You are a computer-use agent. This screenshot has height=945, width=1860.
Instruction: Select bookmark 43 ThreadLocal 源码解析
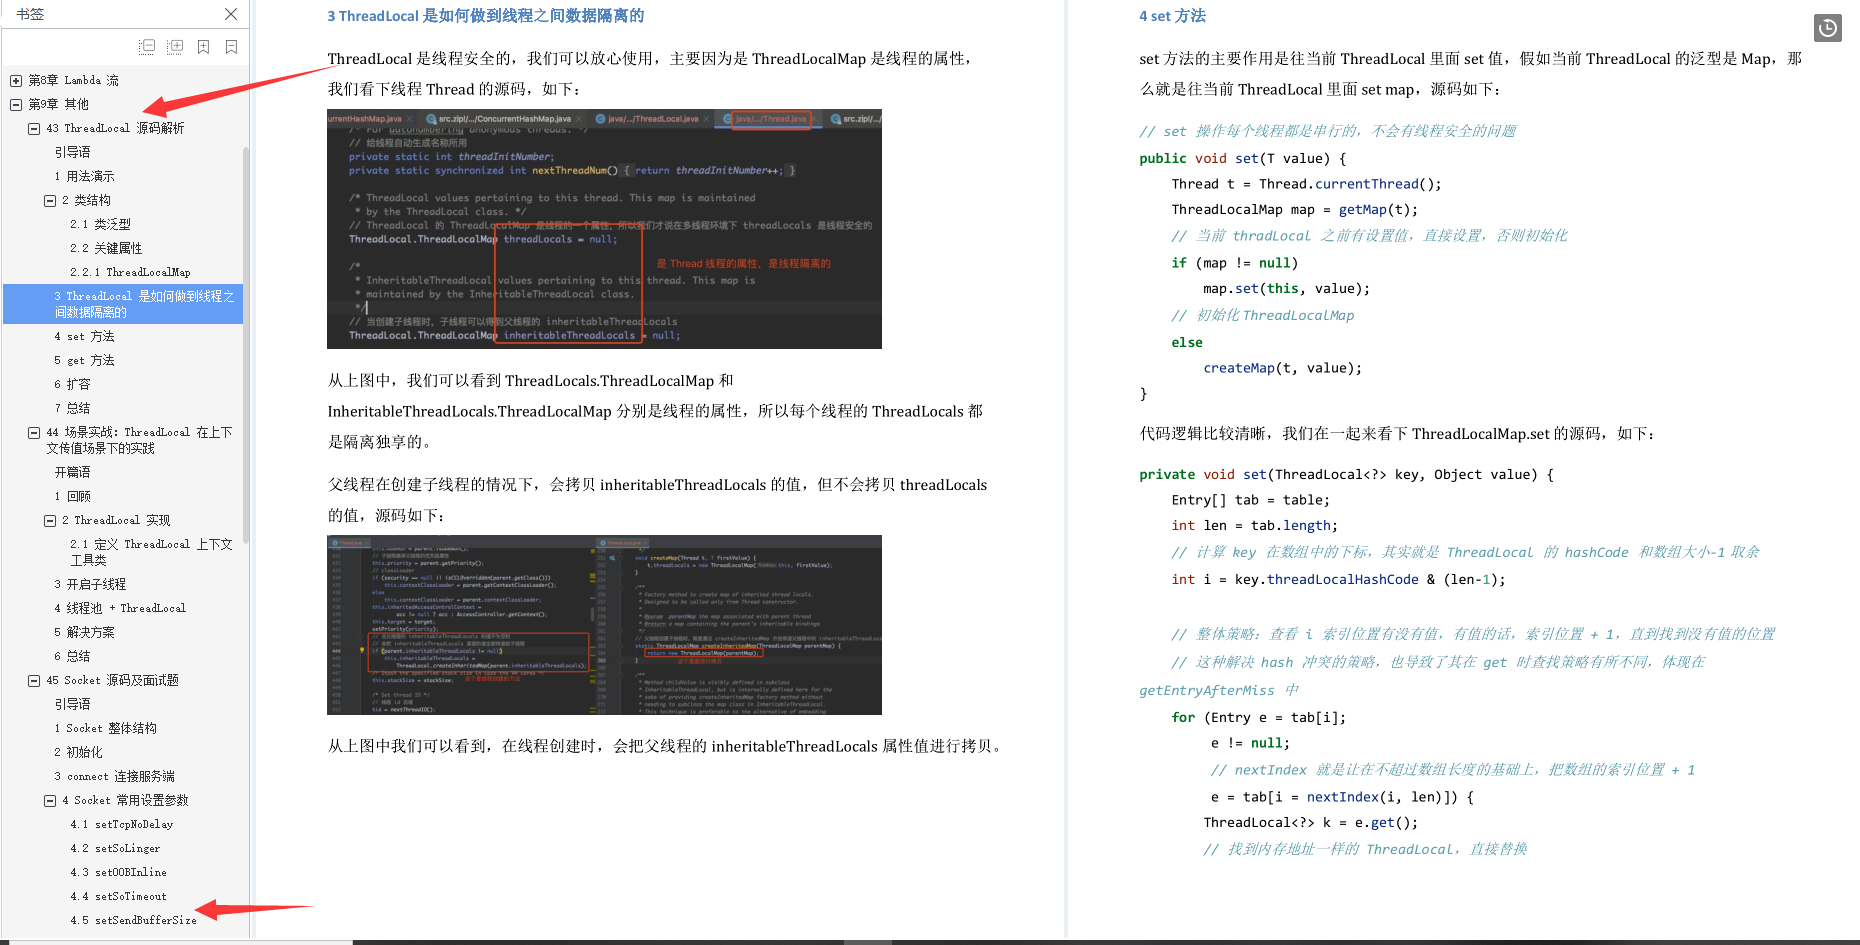tap(115, 128)
